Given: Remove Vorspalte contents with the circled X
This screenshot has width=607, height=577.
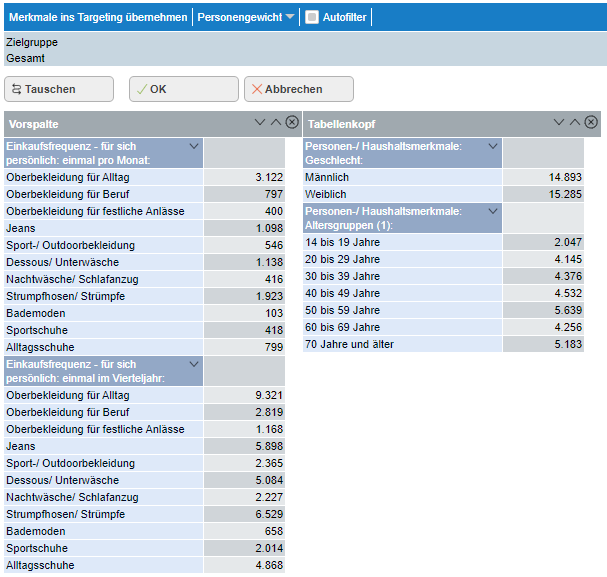Looking at the screenshot, I should [x=292, y=123].
